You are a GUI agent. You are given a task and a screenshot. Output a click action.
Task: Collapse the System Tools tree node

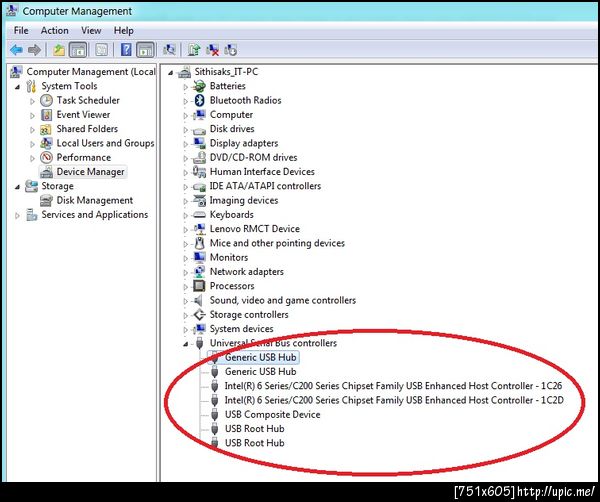17,87
